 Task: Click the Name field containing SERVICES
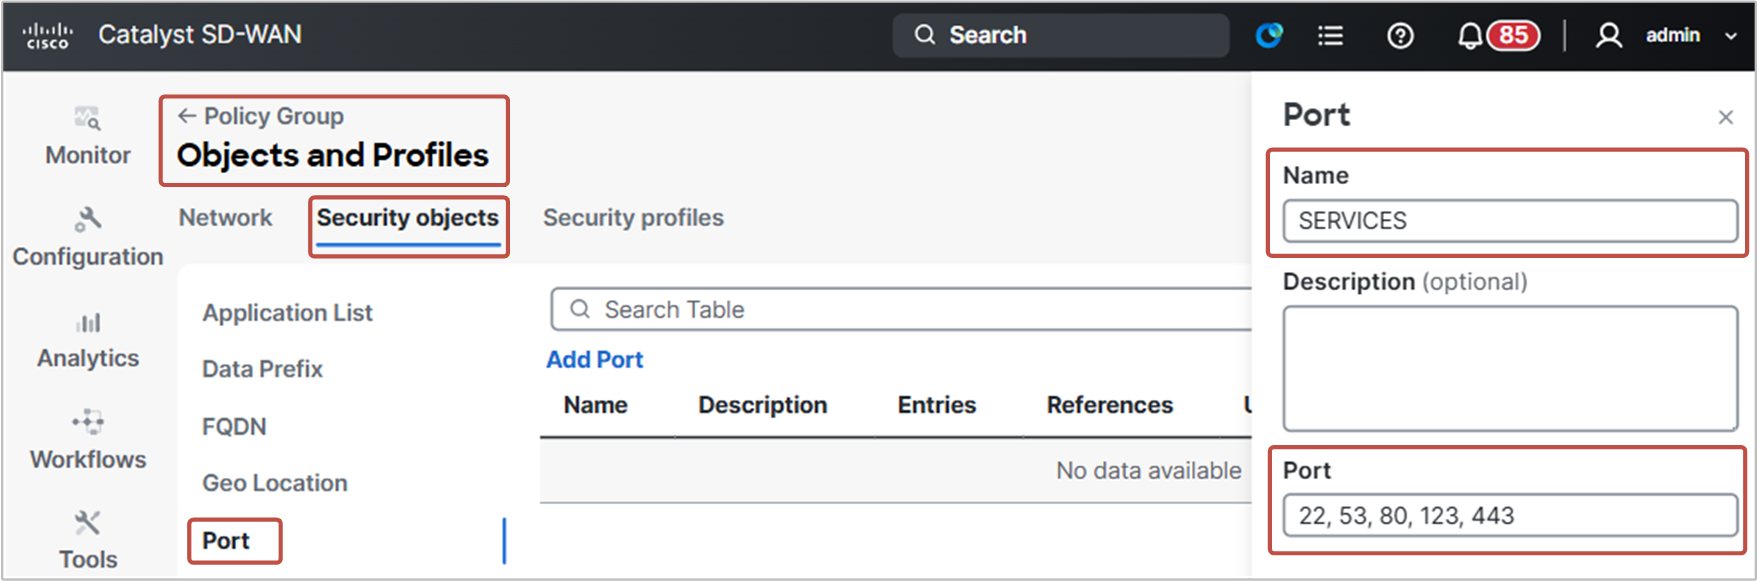coord(1510,221)
